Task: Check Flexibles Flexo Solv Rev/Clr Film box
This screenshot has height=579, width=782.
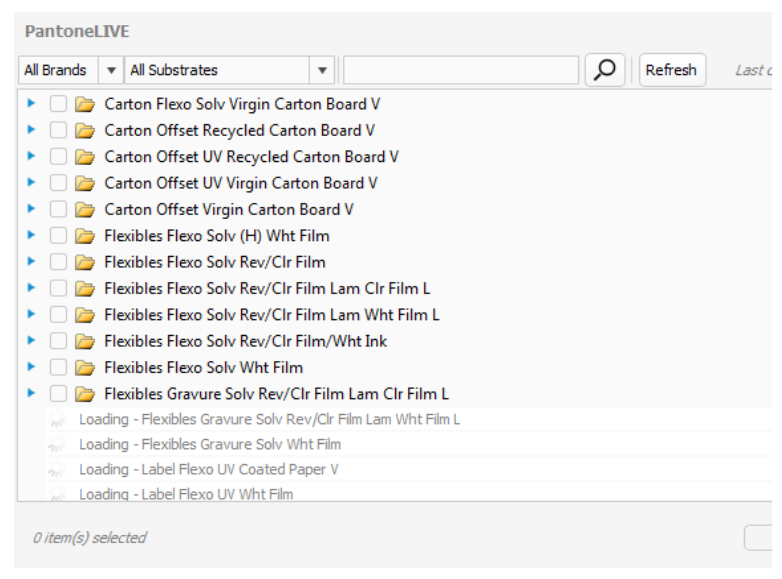Action: pyautogui.click(x=58, y=262)
